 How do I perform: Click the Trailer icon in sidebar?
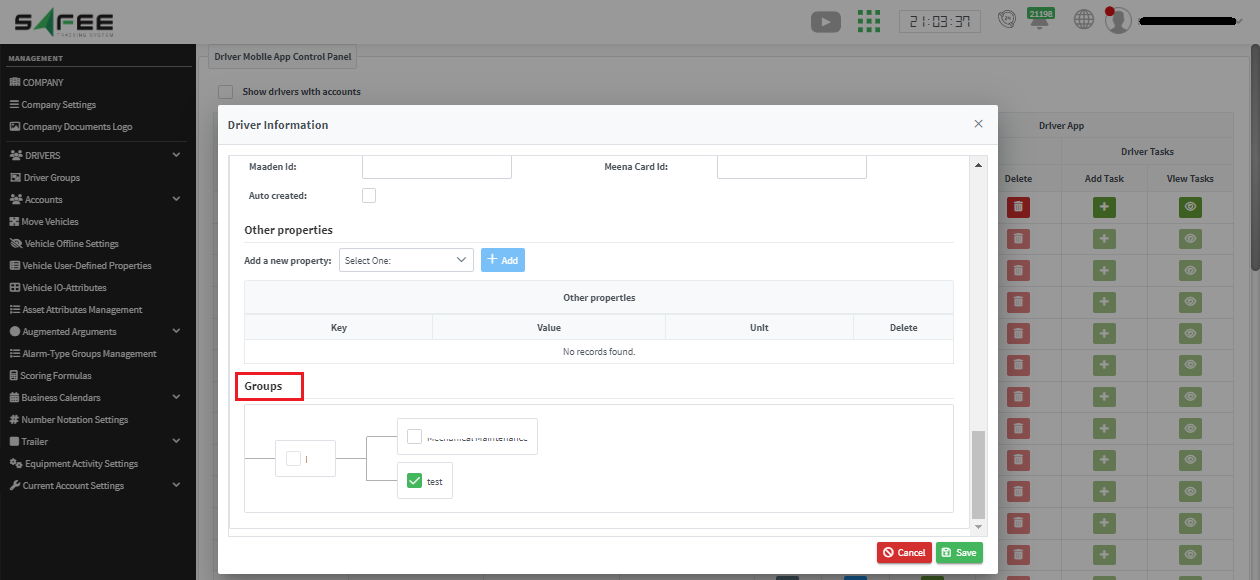pyautogui.click(x=14, y=442)
